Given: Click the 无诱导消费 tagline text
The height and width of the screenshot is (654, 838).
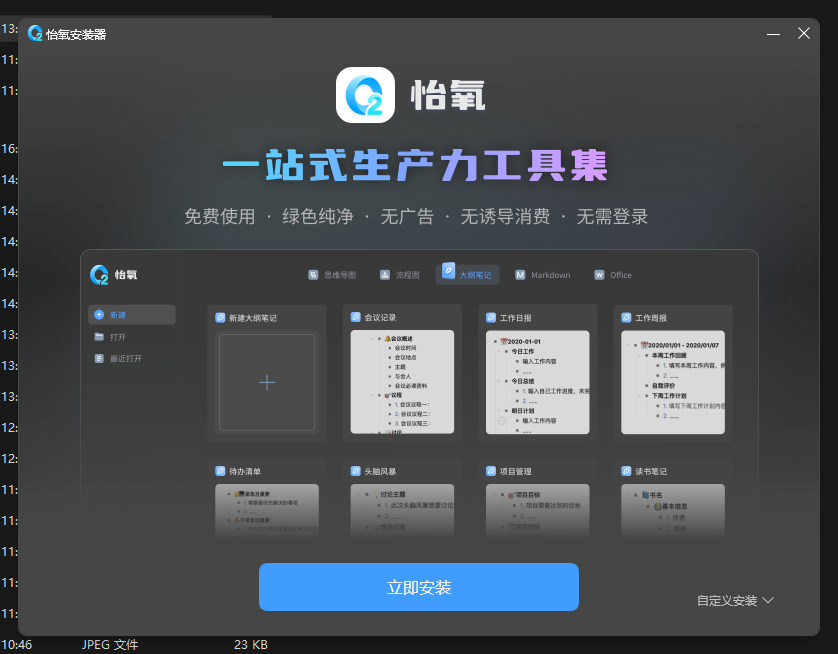Looking at the screenshot, I should coord(505,216).
